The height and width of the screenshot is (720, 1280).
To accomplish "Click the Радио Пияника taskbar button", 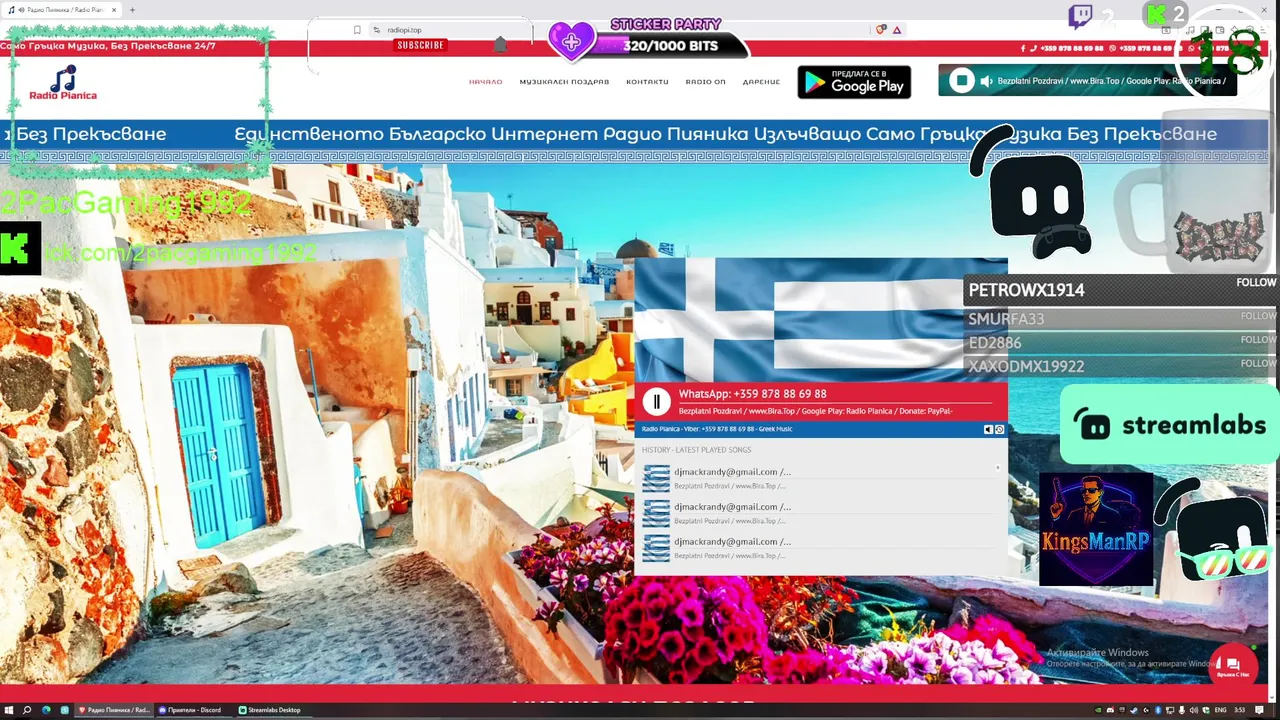I will [x=115, y=710].
